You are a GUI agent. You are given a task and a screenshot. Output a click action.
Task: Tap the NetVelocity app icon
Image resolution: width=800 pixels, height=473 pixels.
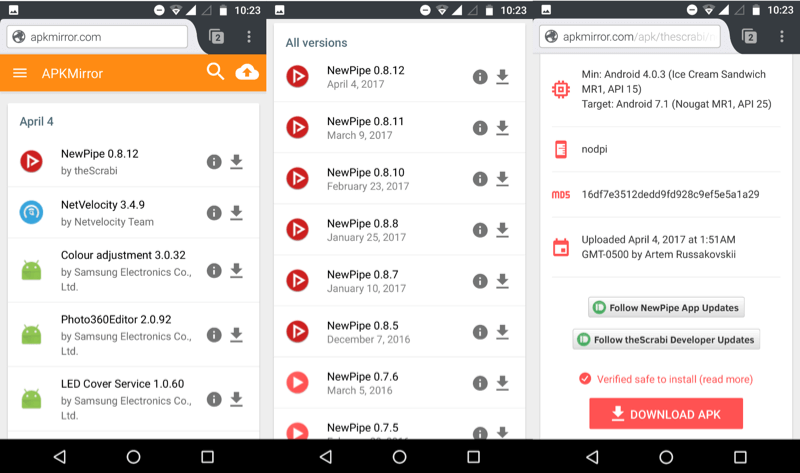pos(31,212)
